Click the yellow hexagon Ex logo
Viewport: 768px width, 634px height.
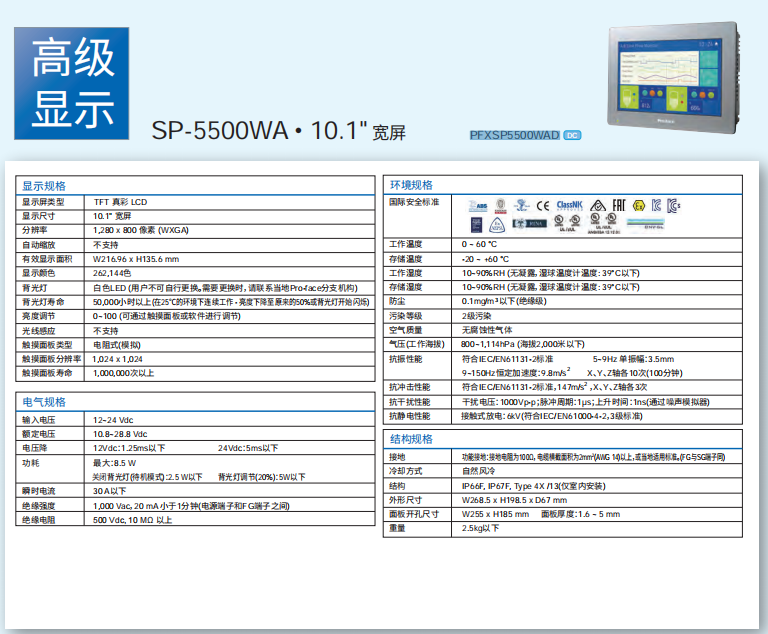[639, 206]
